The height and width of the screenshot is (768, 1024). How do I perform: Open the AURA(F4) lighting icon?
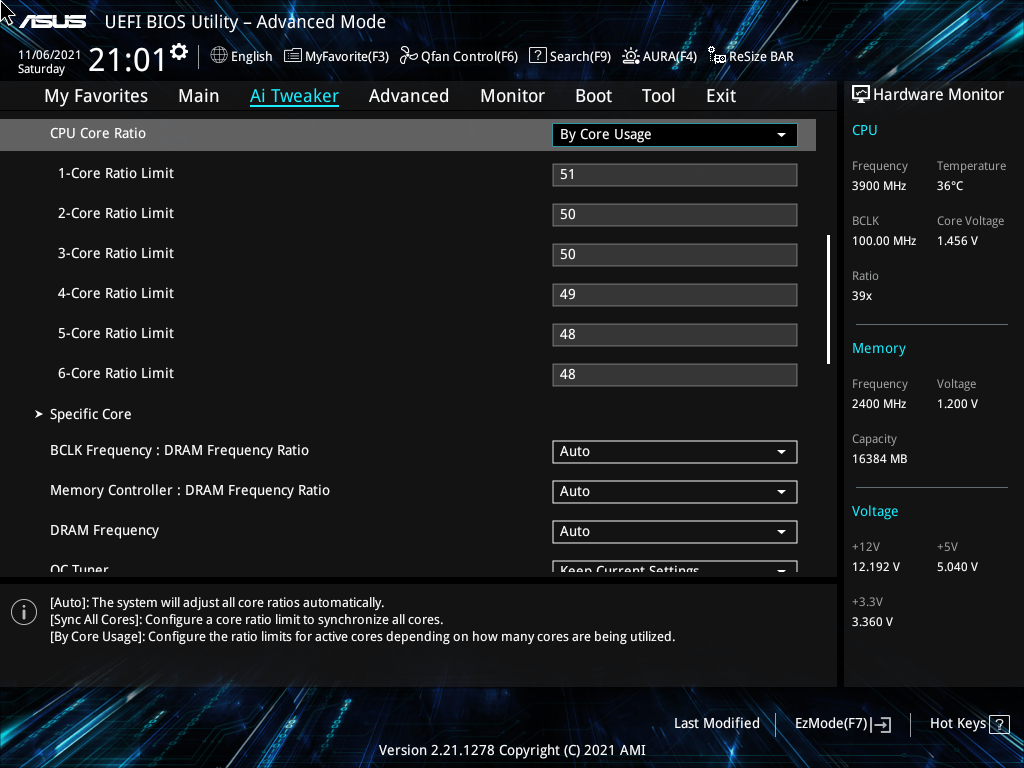click(x=631, y=56)
